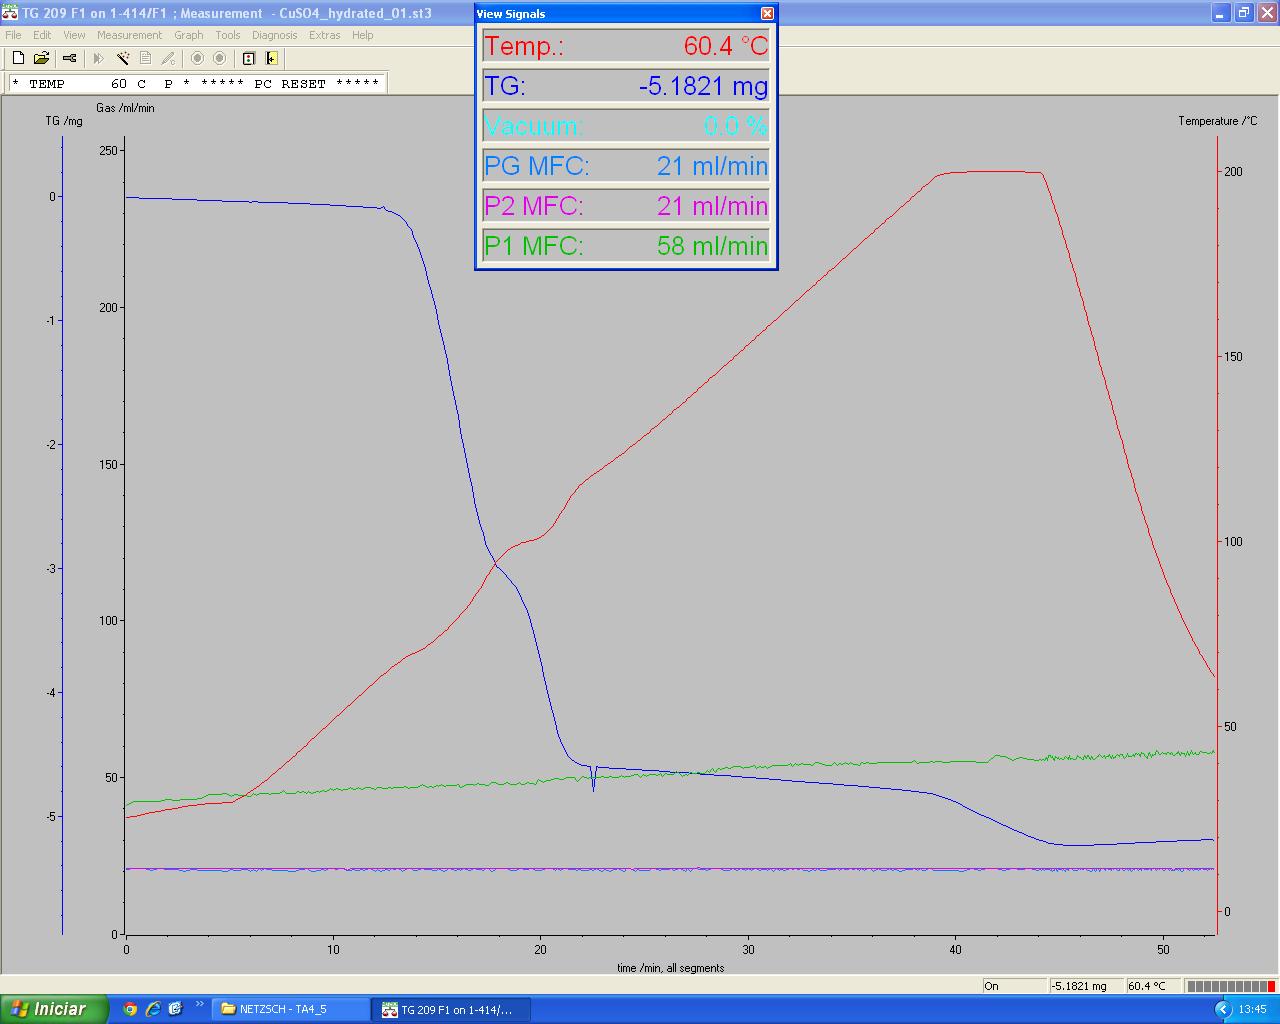Click the start measurement double-arrow icon
The width and height of the screenshot is (1280, 1024).
tap(98, 58)
